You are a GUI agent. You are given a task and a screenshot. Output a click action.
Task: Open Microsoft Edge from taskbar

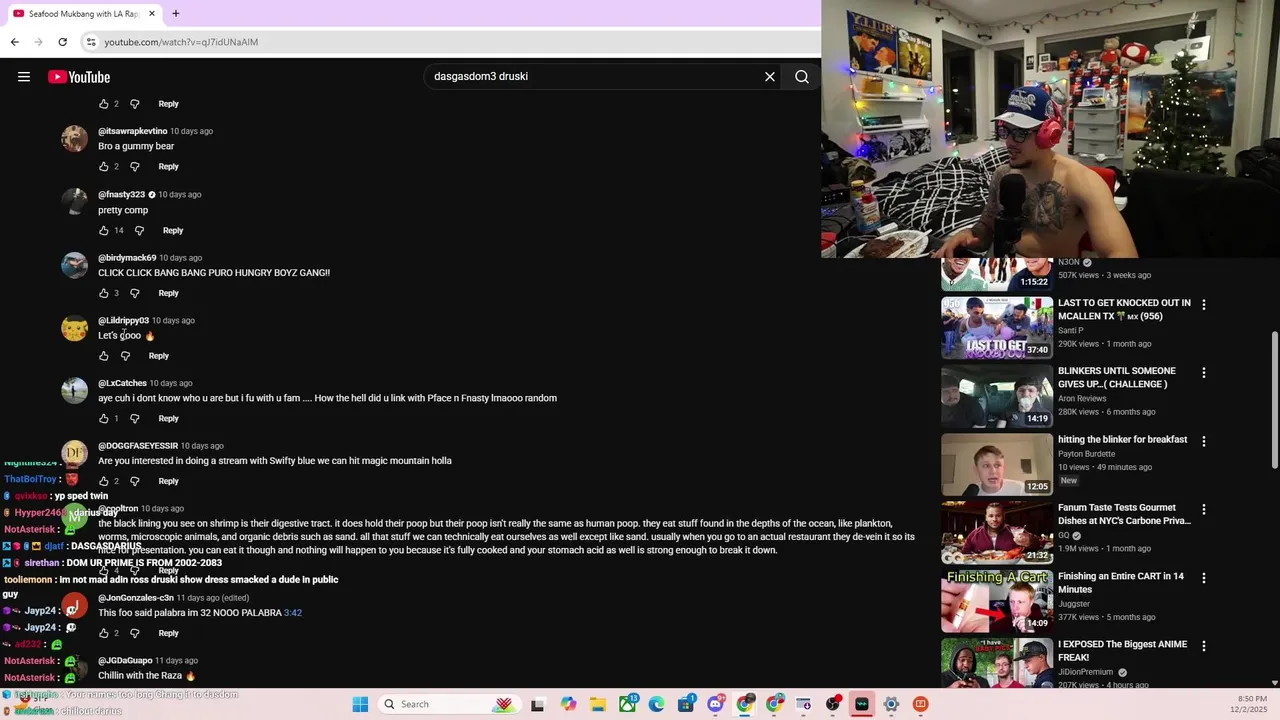click(656, 704)
